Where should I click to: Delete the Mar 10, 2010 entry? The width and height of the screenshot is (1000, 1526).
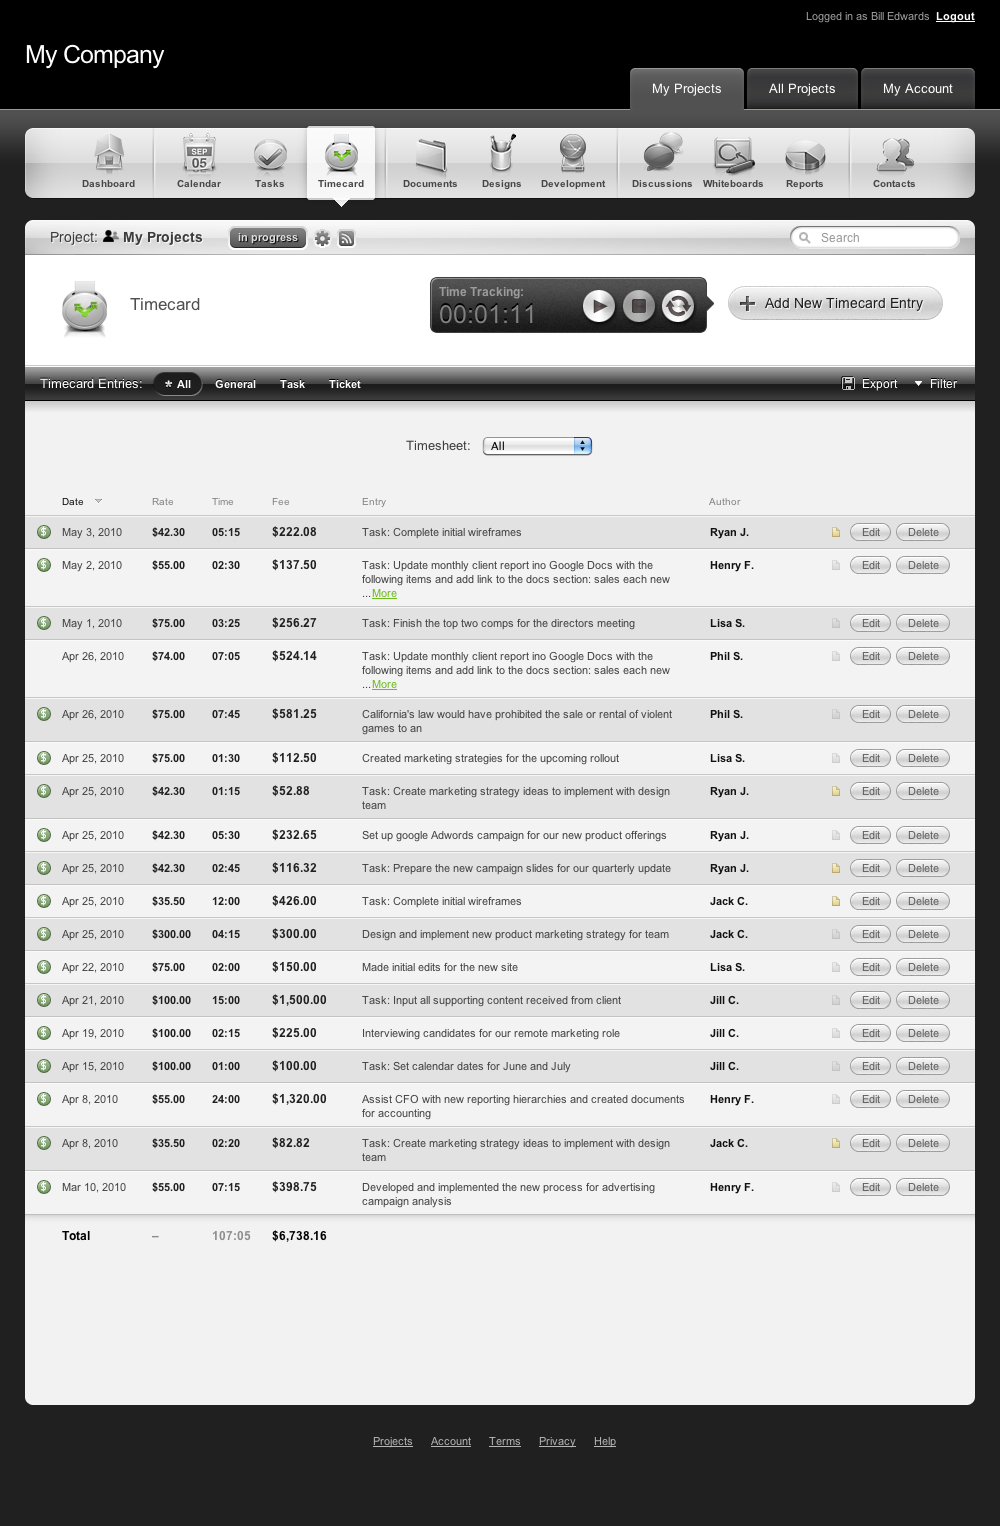(x=923, y=1188)
